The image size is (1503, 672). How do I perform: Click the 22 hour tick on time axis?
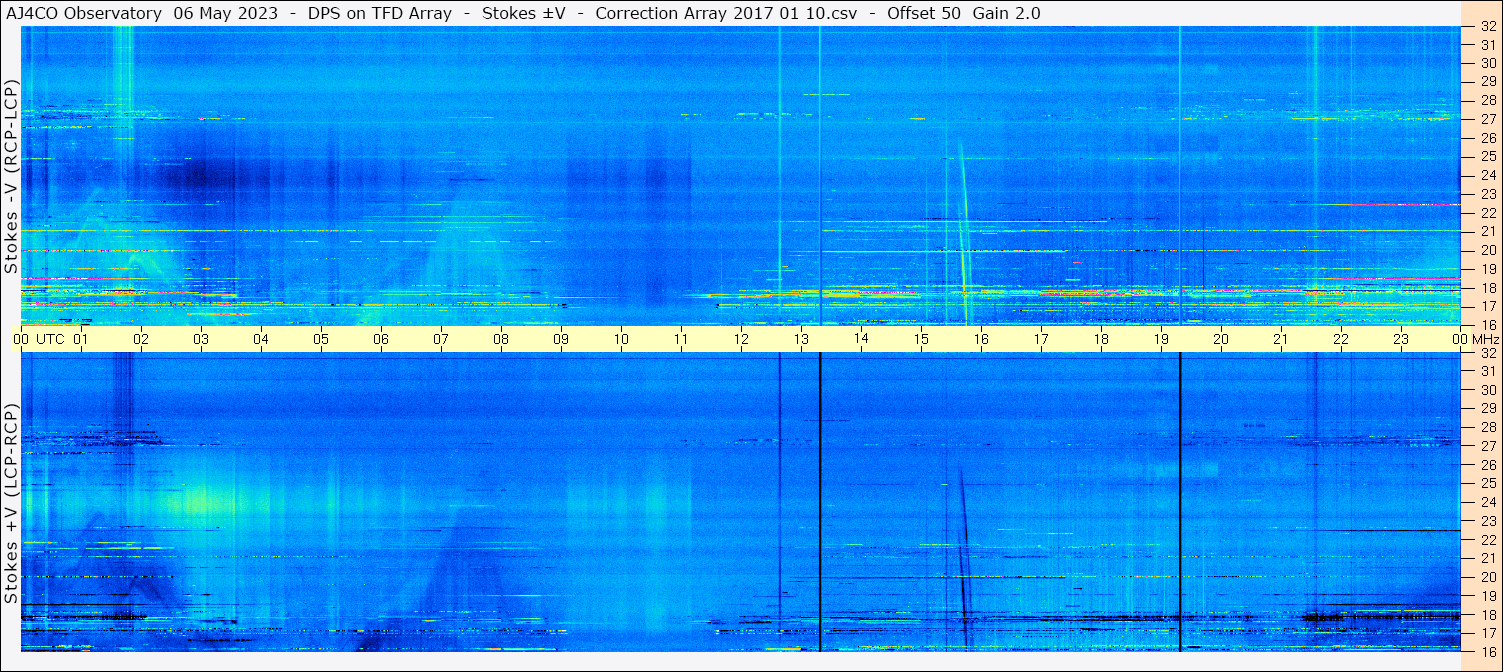(1341, 339)
